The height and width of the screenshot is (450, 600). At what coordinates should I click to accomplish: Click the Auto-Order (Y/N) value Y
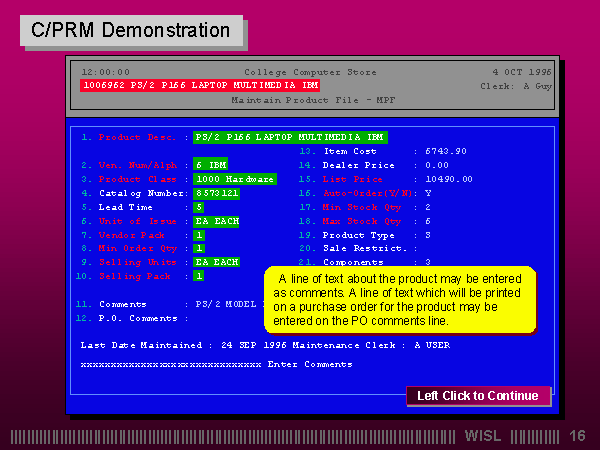click(428, 192)
